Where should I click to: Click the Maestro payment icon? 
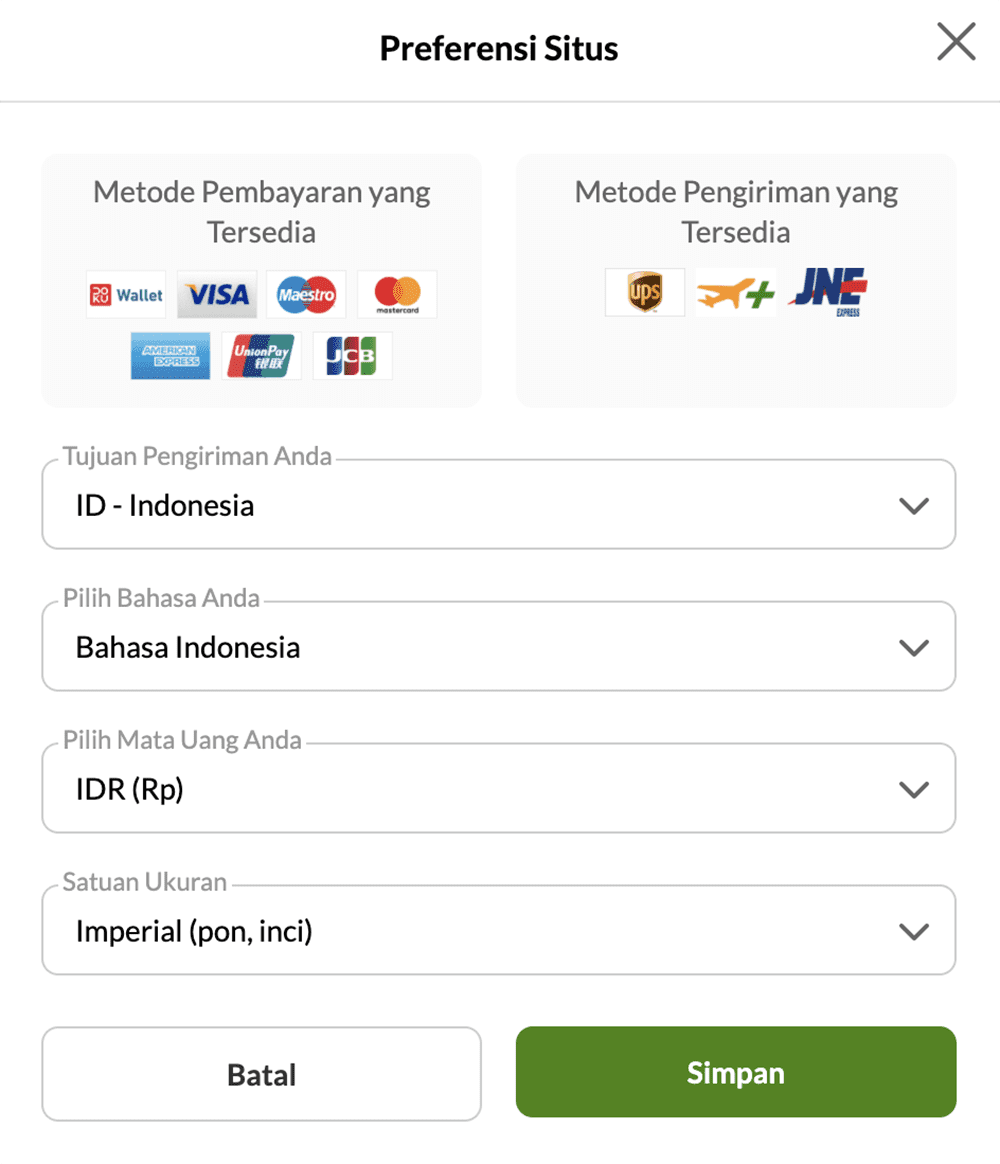coord(306,295)
